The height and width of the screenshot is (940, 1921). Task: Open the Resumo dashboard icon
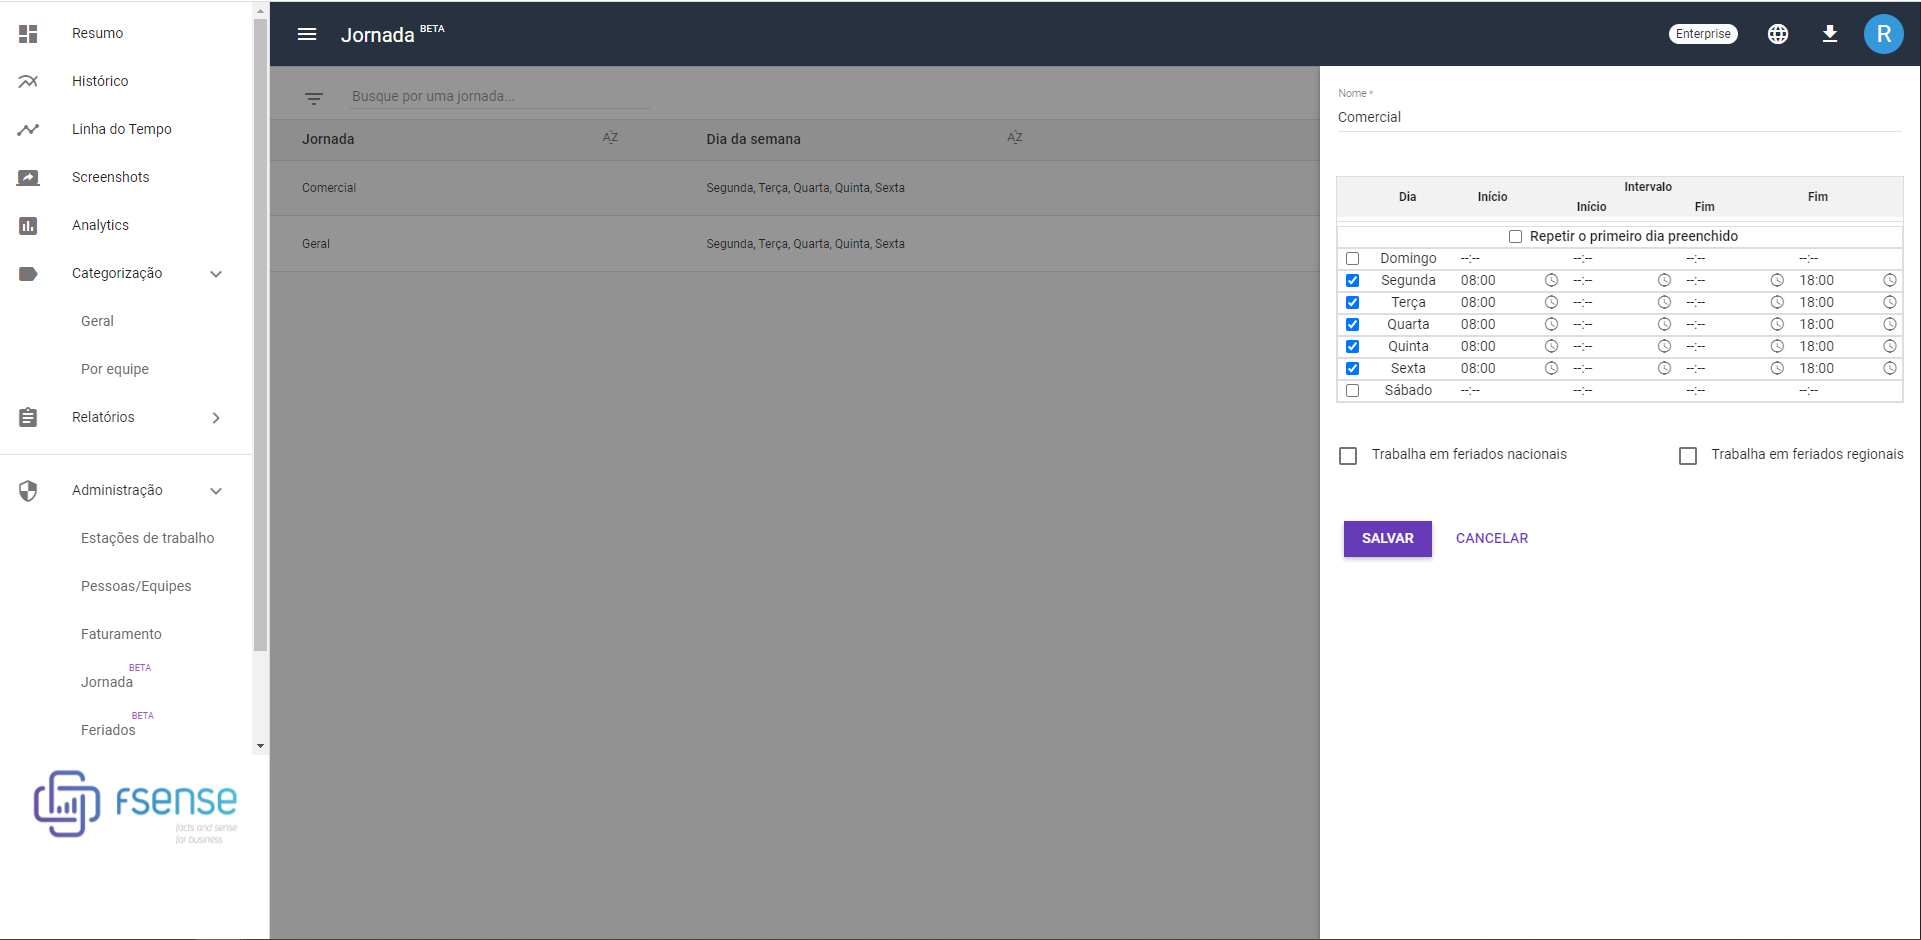28,33
